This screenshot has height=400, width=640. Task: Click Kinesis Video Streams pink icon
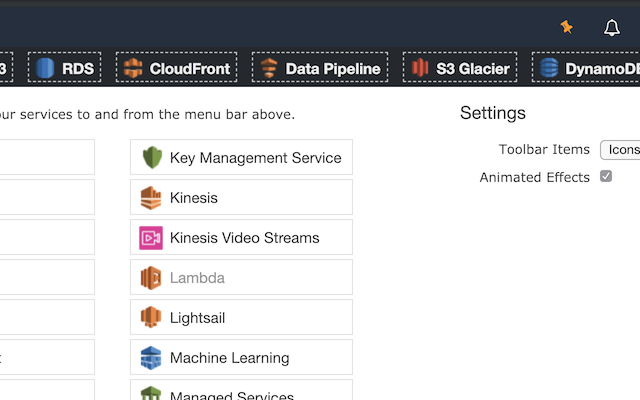tap(151, 238)
